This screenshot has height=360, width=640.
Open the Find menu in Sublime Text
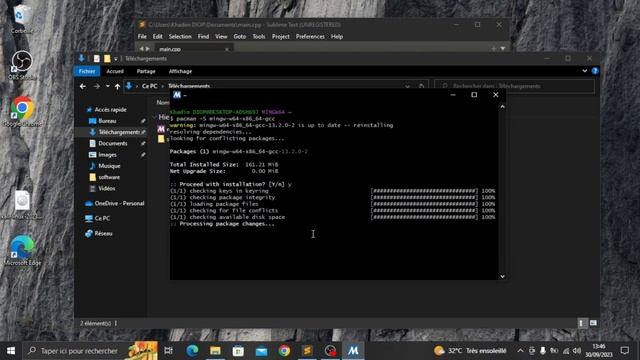tap(203, 37)
